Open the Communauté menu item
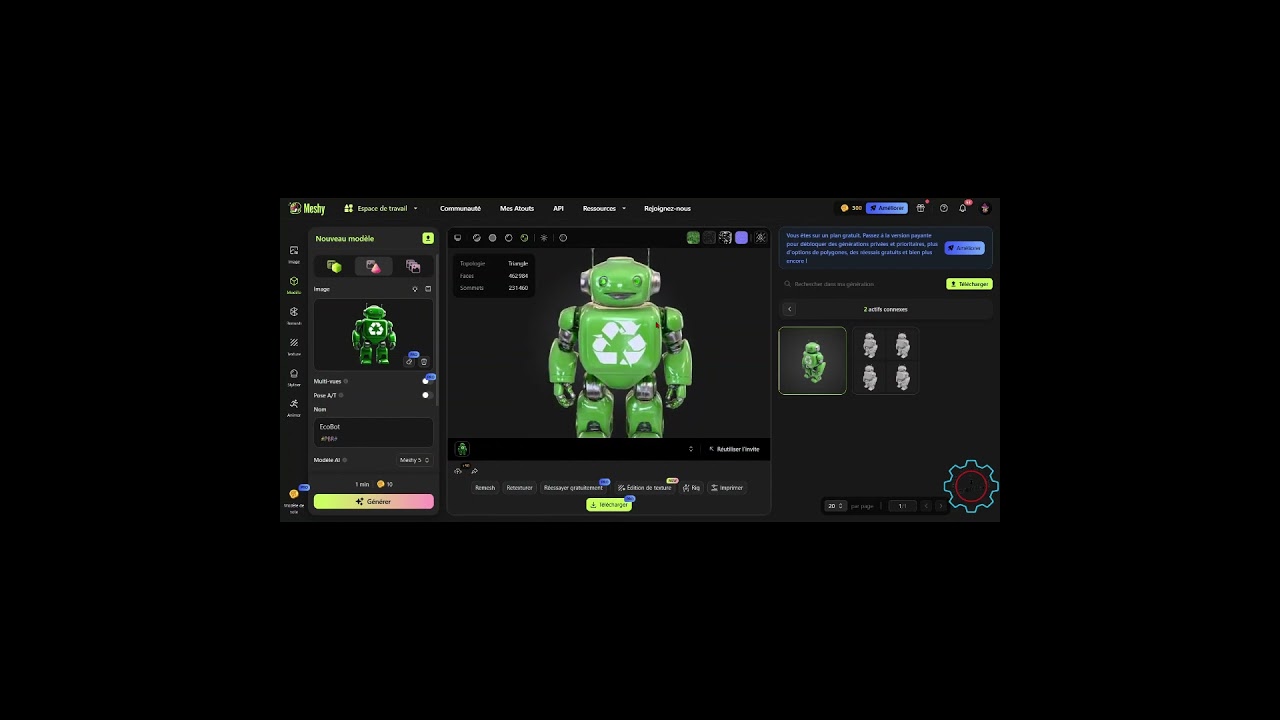 coord(460,208)
